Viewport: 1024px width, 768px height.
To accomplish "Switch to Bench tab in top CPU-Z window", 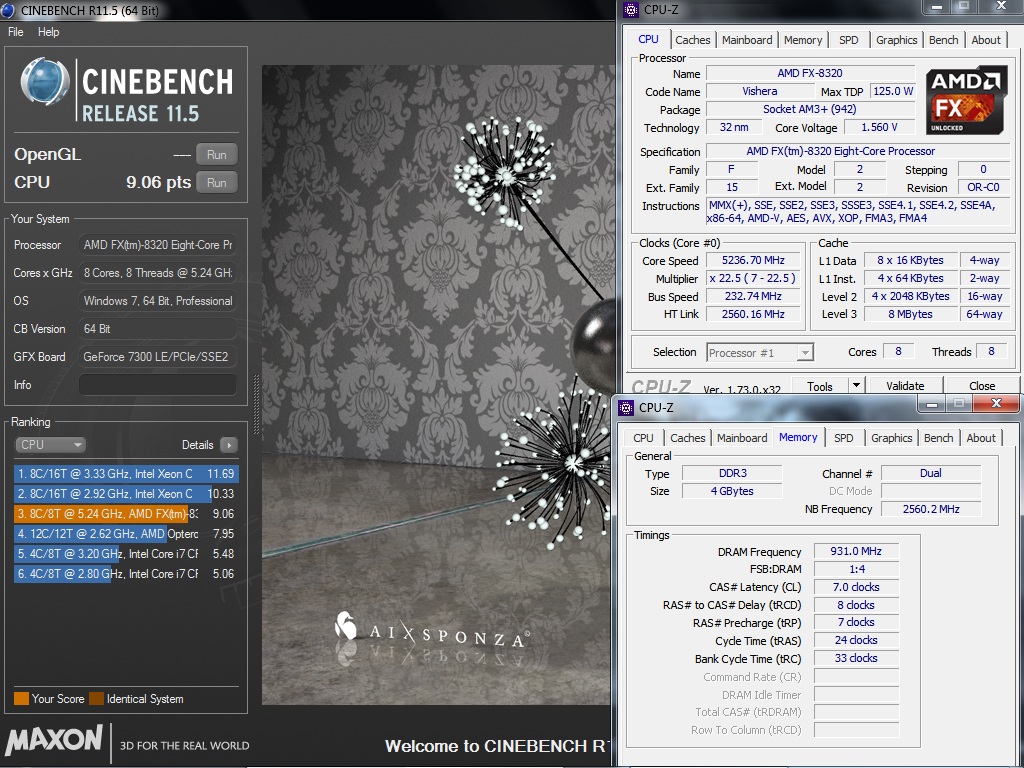I will (944, 40).
